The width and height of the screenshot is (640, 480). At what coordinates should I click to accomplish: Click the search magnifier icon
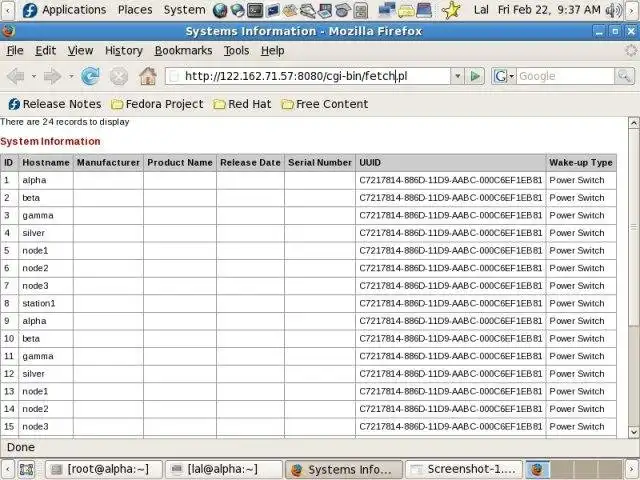pos(624,76)
